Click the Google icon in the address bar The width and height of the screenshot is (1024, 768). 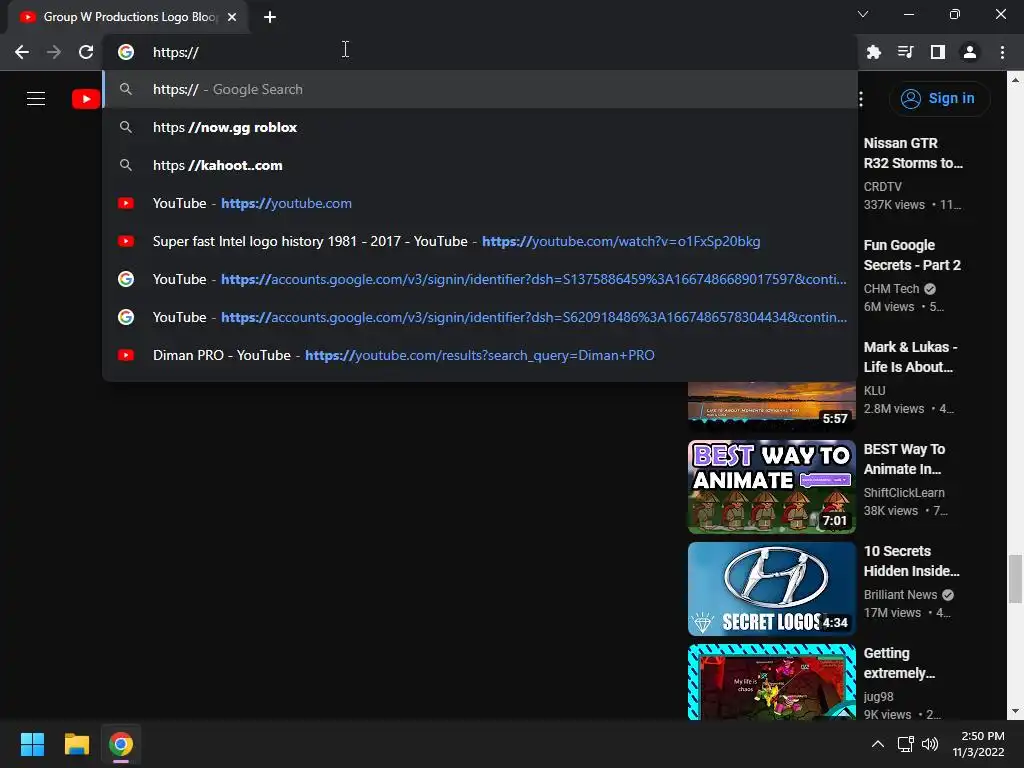[126, 52]
